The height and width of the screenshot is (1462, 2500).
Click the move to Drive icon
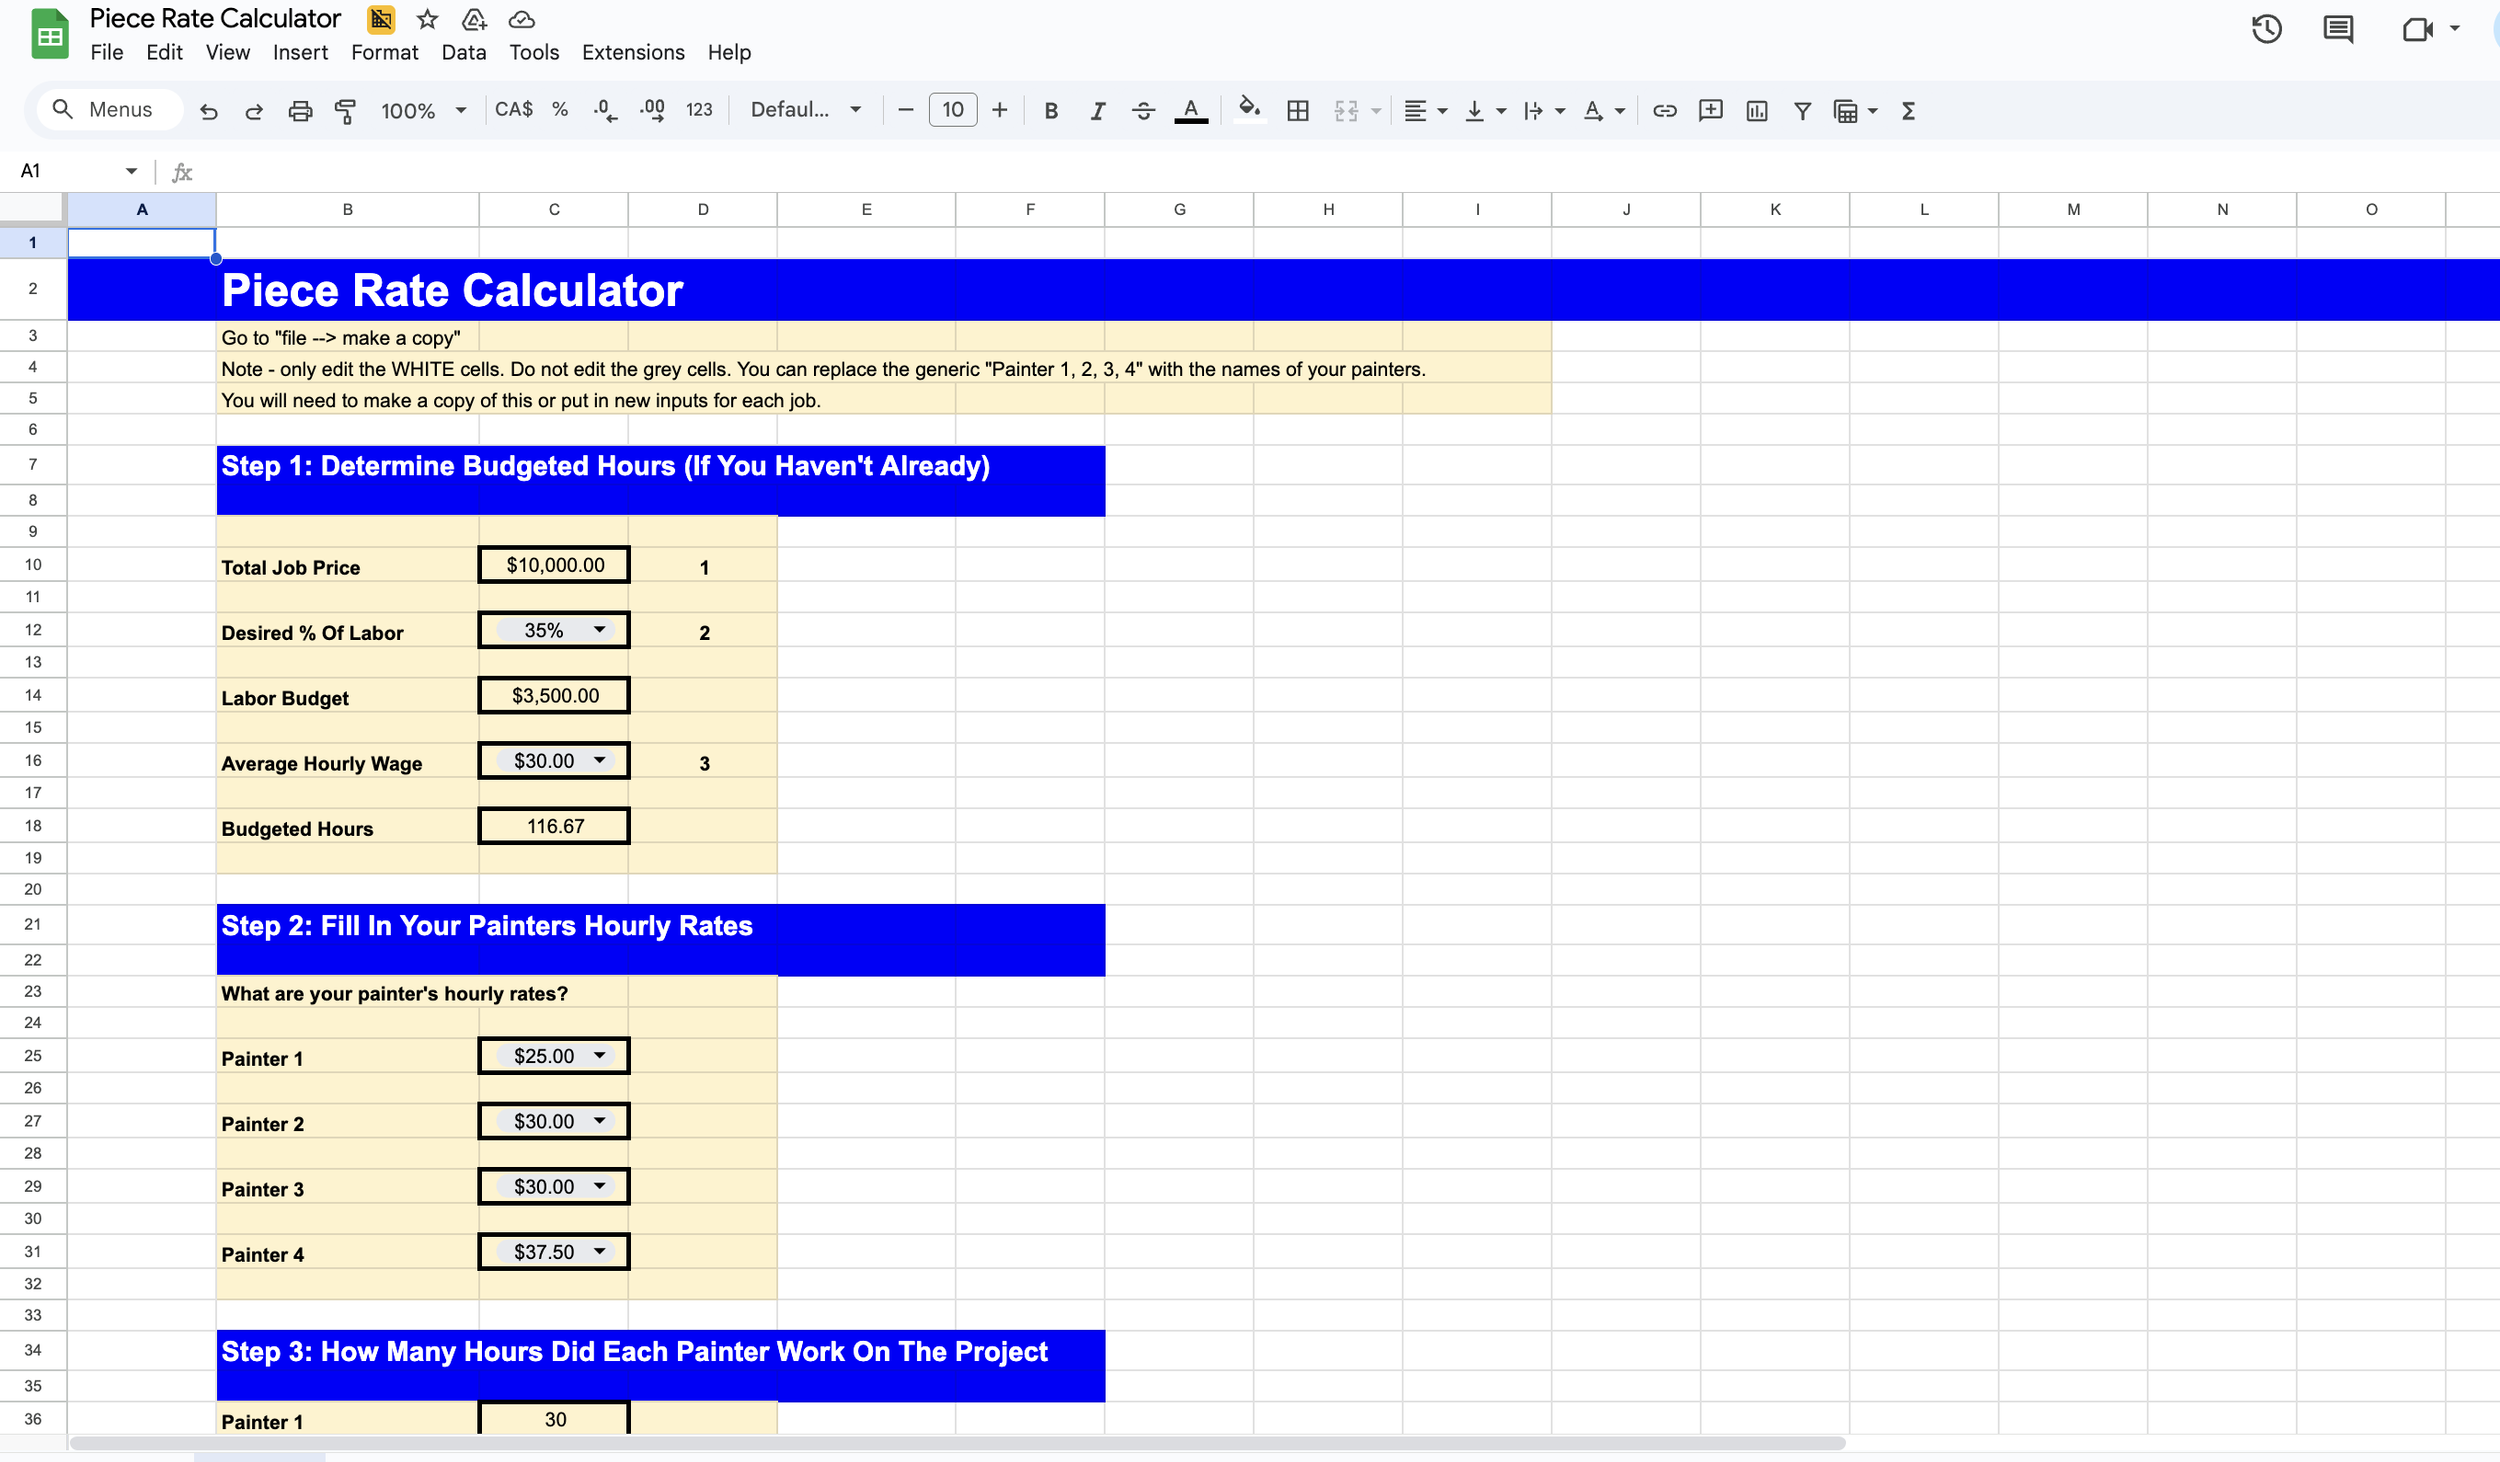pyautogui.click(x=474, y=19)
